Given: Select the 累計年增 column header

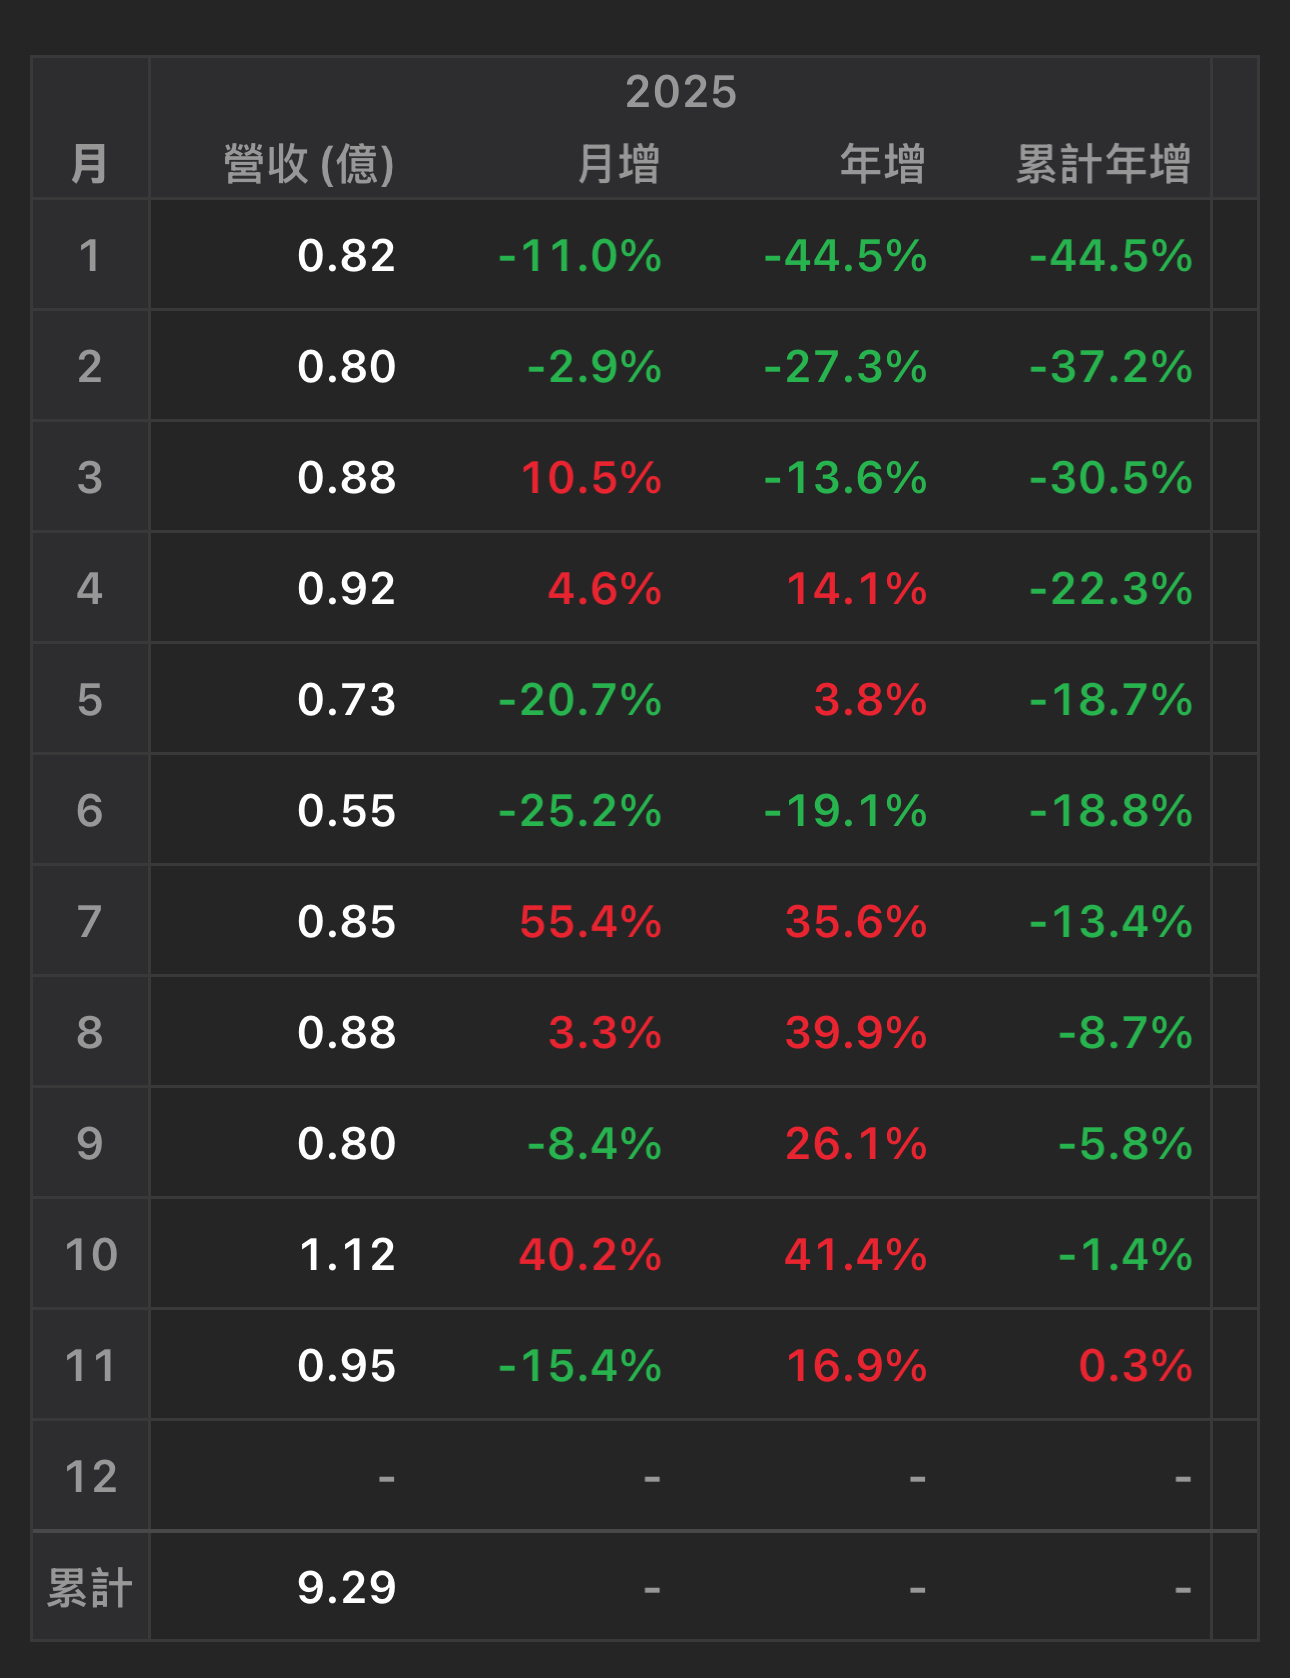Looking at the screenshot, I should [x=1104, y=164].
